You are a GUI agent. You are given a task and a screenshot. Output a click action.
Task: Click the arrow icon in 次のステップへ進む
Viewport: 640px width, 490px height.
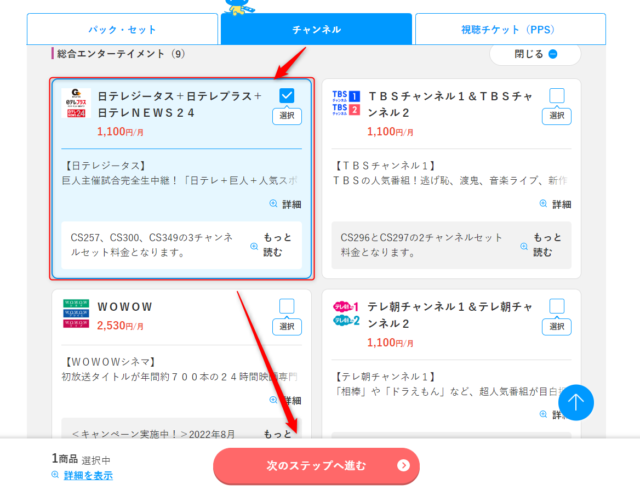pyautogui.click(x=403, y=466)
